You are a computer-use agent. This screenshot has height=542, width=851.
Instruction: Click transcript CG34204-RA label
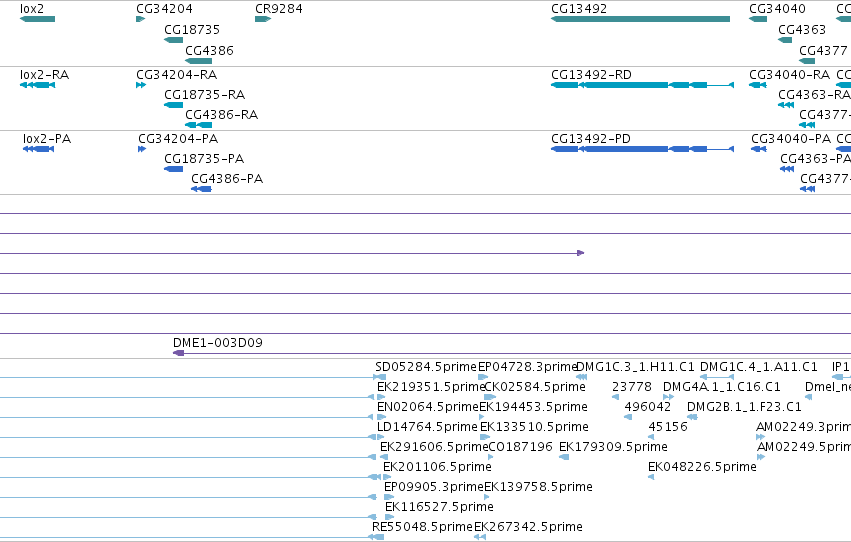coord(177,74)
